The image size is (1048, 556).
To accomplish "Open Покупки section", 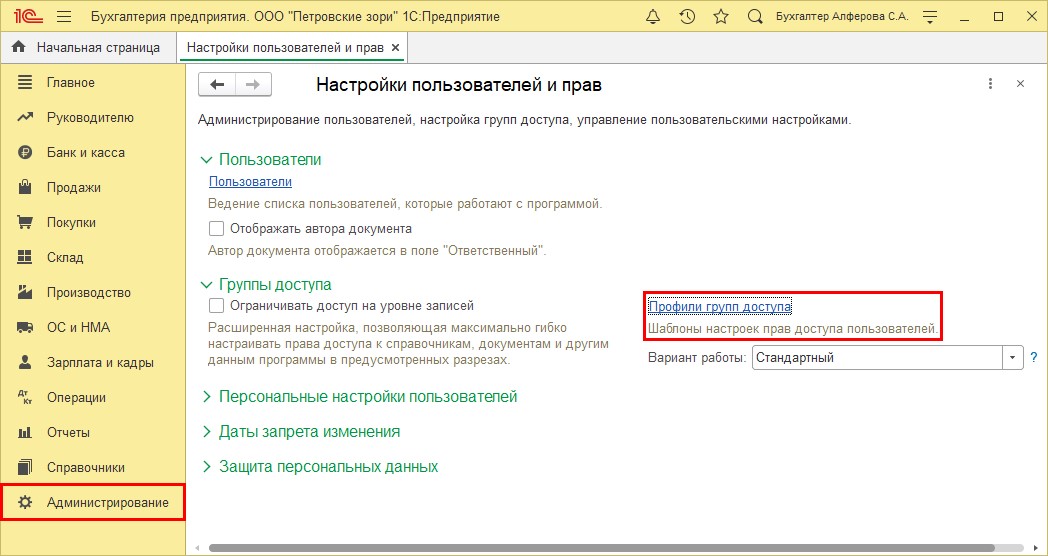I will pos(93,223).
